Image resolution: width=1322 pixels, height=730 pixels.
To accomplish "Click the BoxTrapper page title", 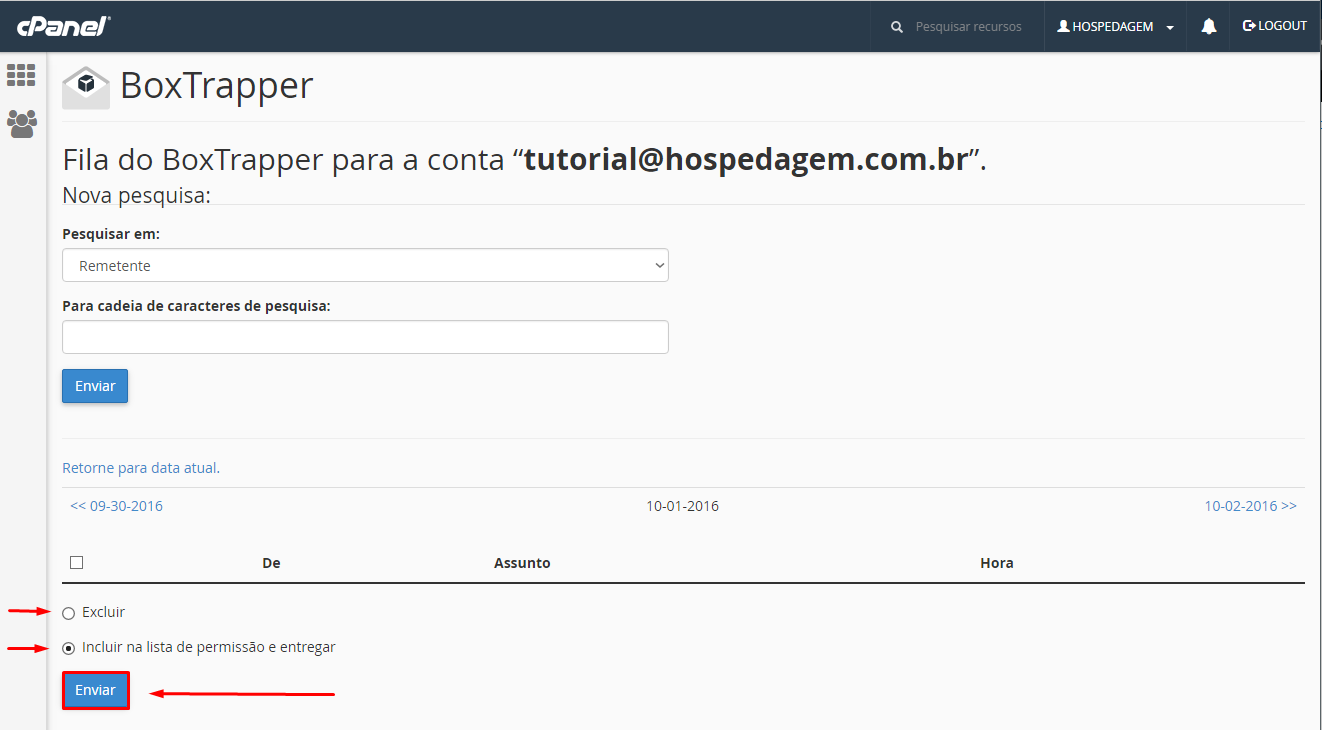I will coord(217,86).
